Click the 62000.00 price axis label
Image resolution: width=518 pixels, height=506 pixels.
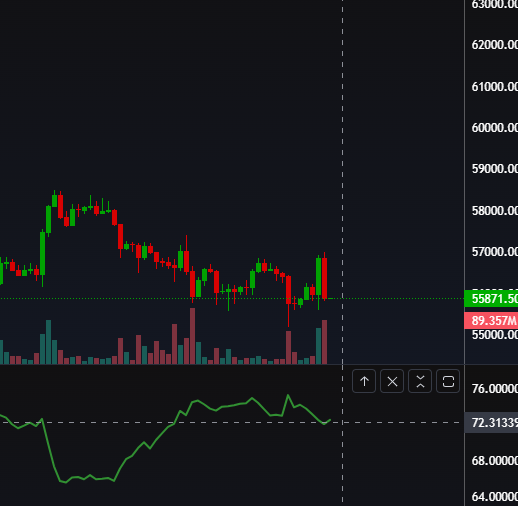tap(495, 44)
